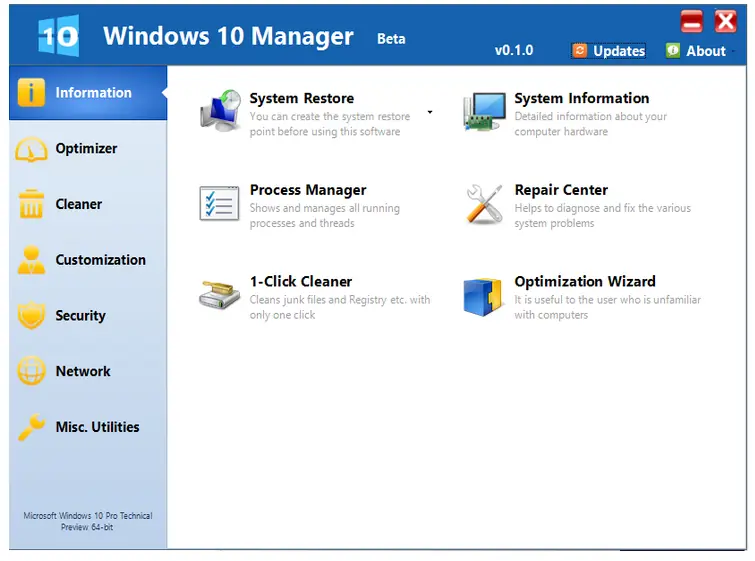Click the System Restore icon
This screenshot has width=755, height=561.
(221, 111)
